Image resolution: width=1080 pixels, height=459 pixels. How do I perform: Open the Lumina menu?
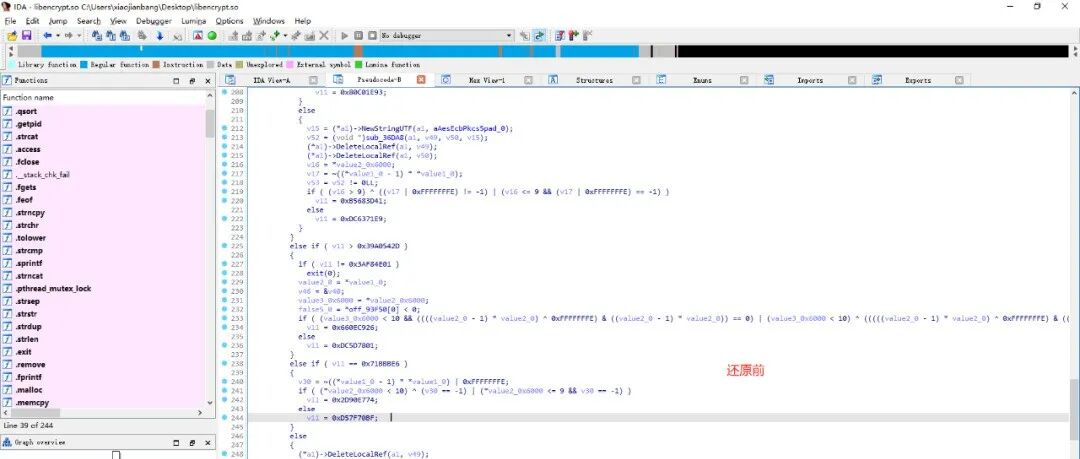(194, 21)
